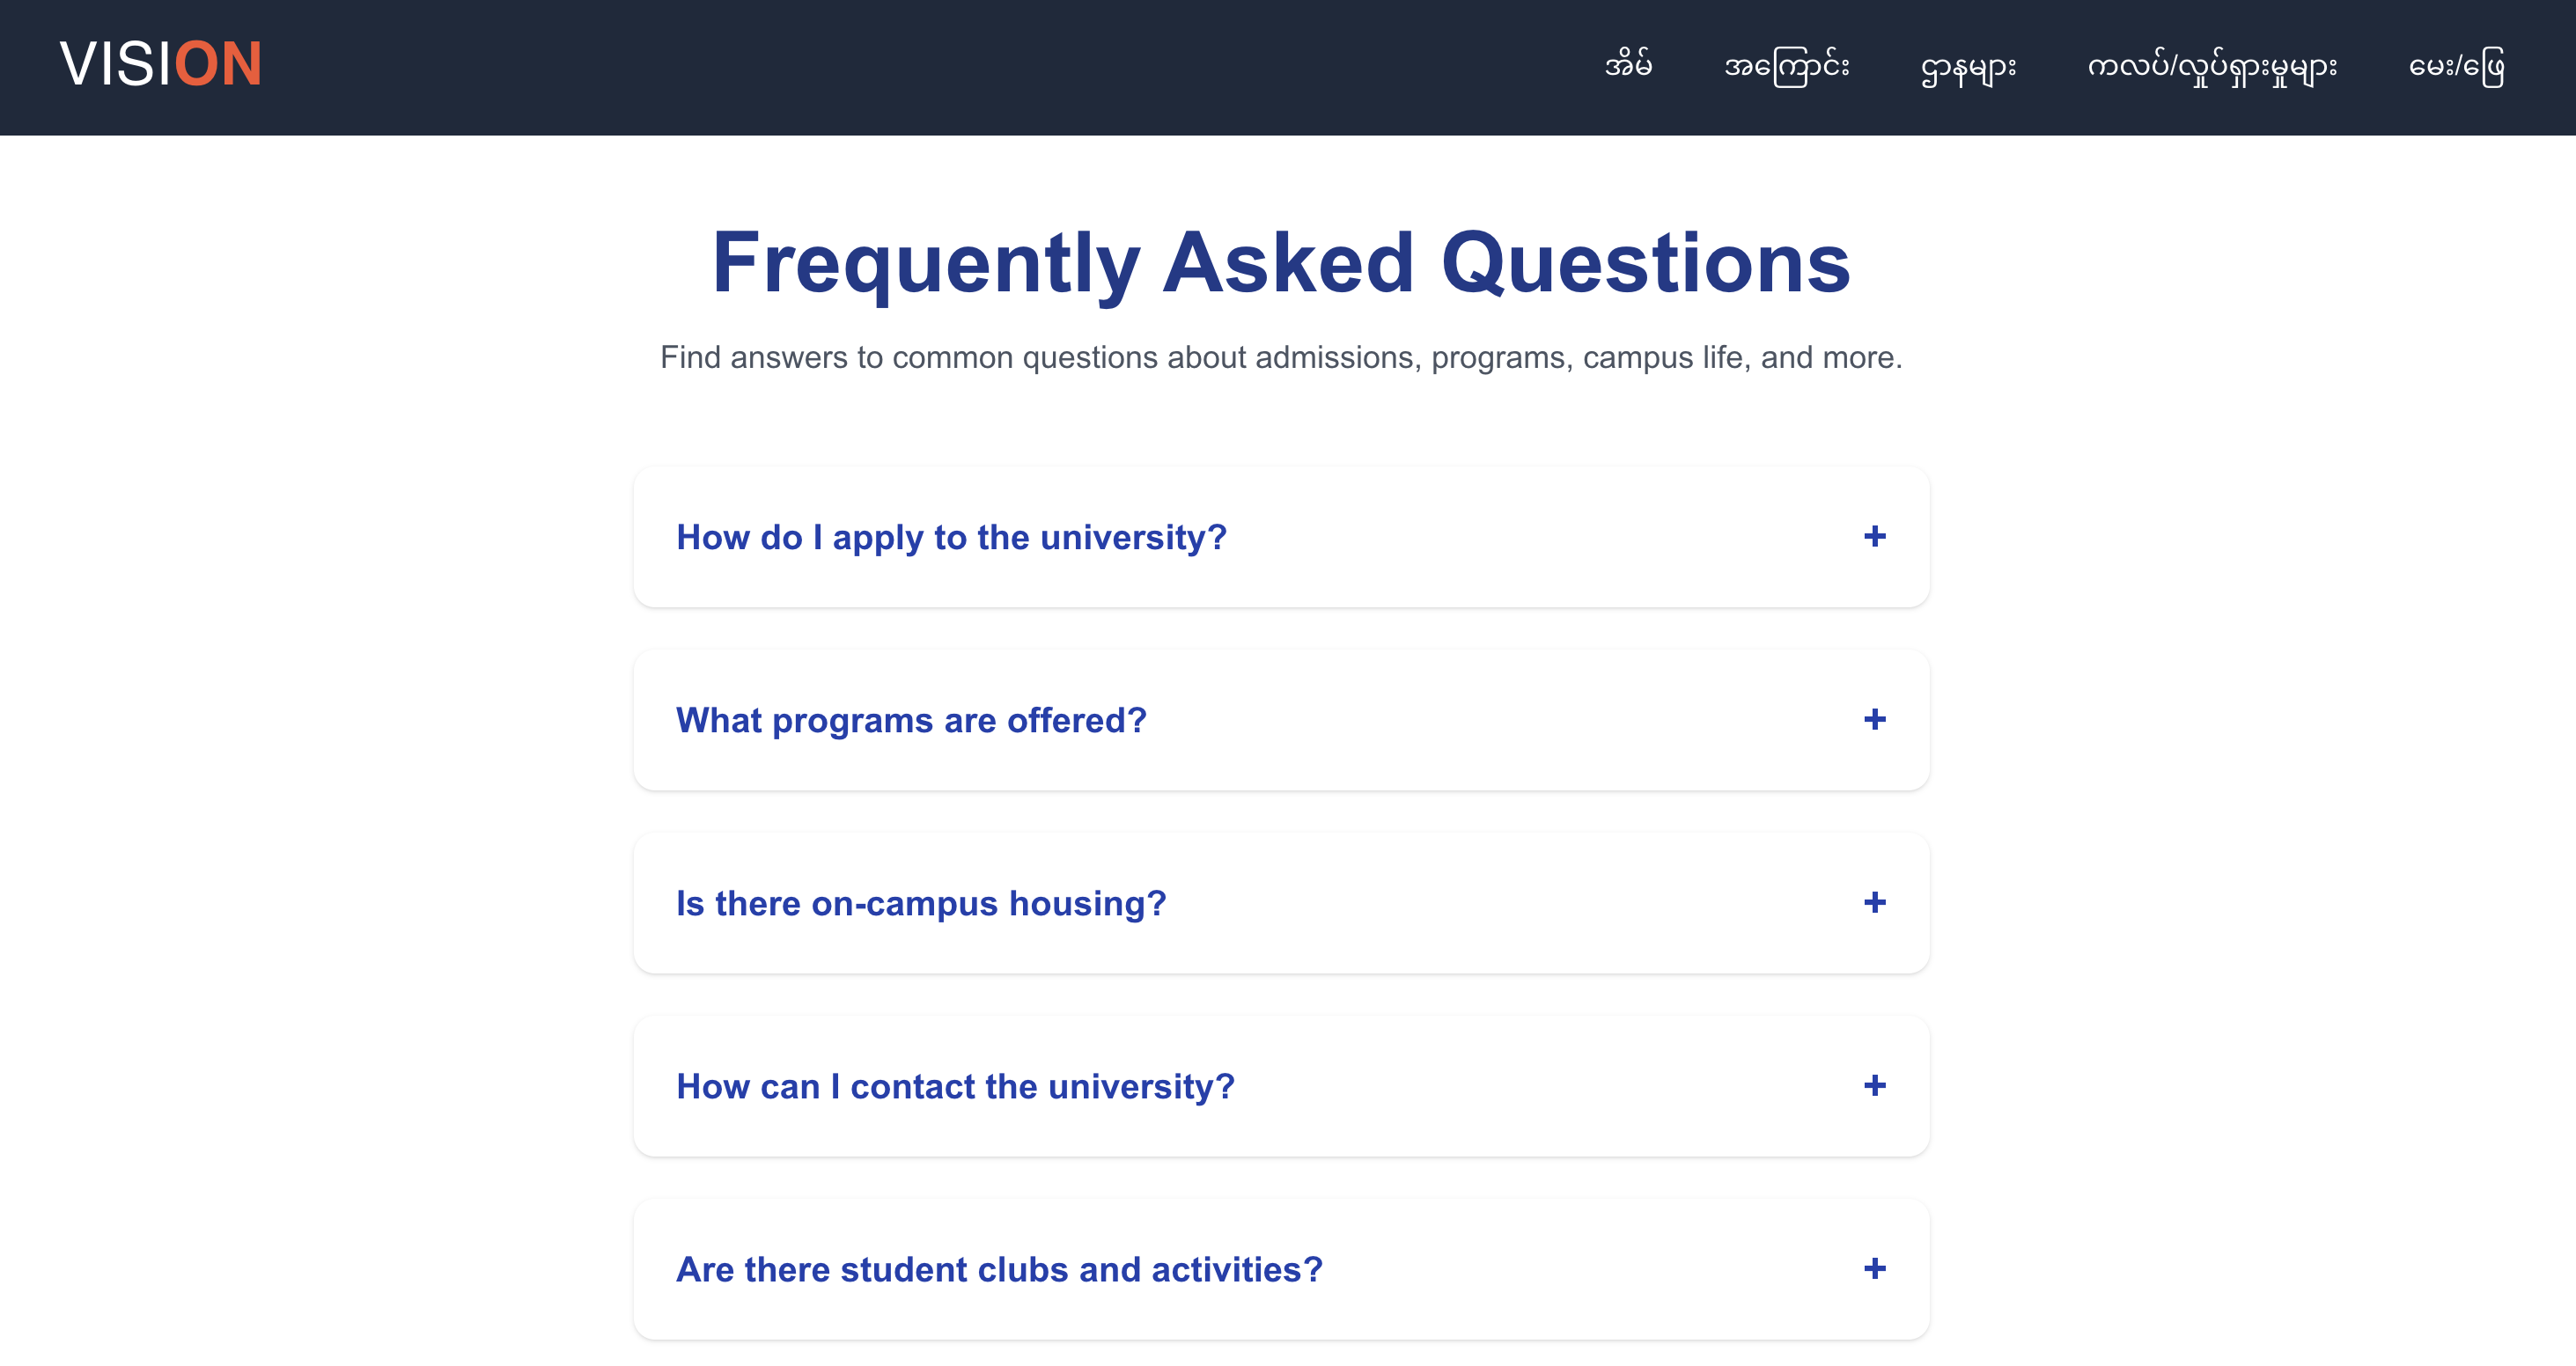
Task: Click the white VISI letters of the logo
Action: tap(115, 65)
